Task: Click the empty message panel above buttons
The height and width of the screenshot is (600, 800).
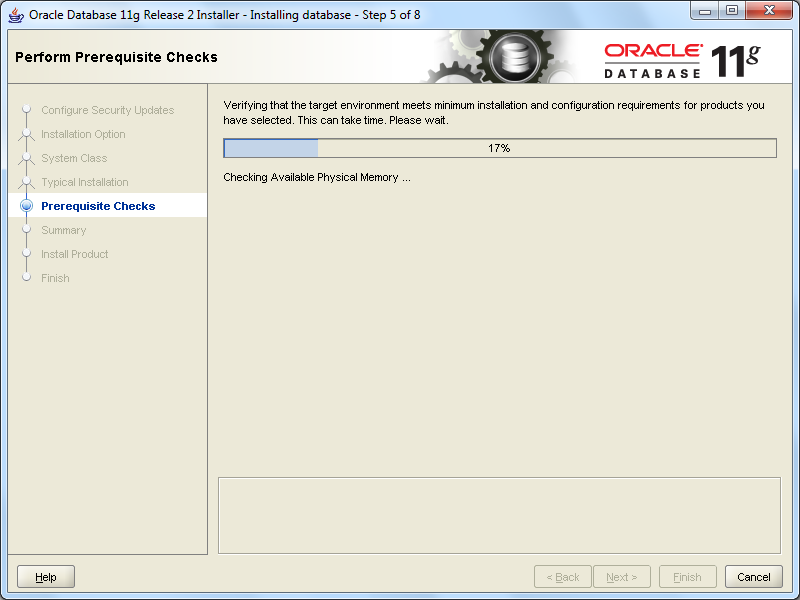Action: coord(499,515)
